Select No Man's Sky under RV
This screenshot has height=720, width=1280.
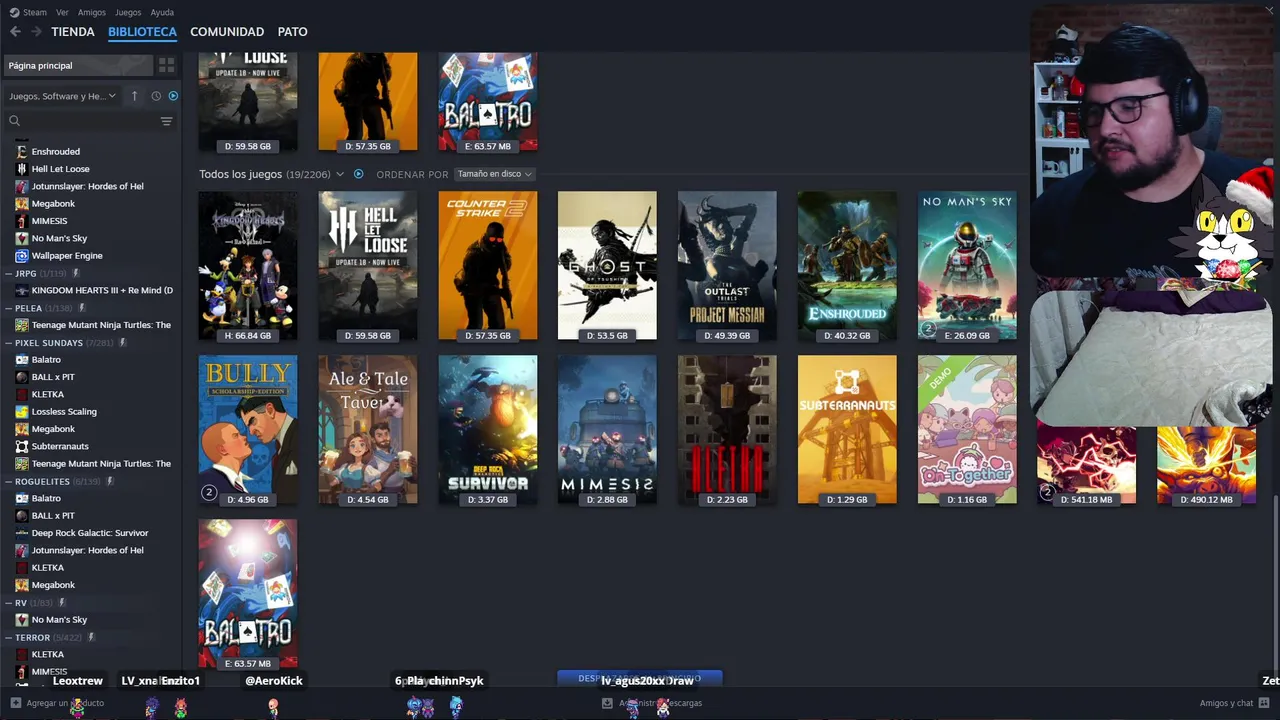[59, 620]
